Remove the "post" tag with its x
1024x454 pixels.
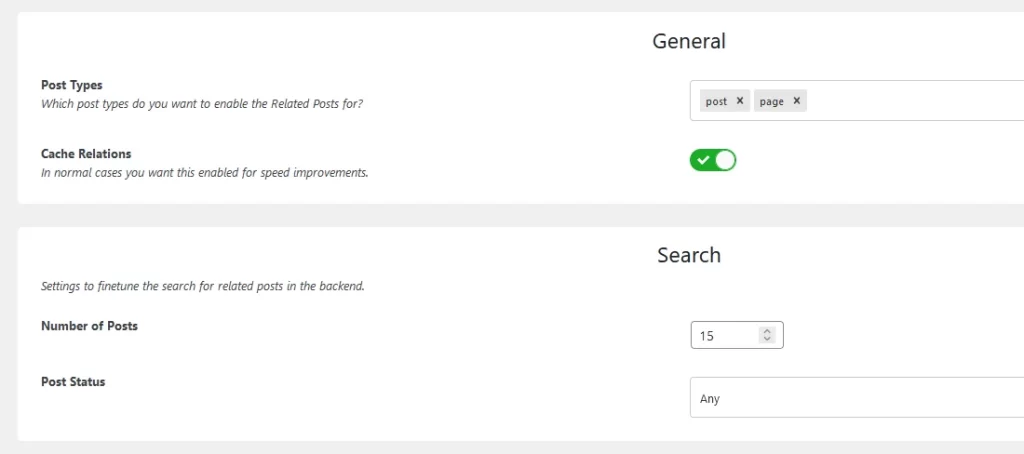(739, 101)
